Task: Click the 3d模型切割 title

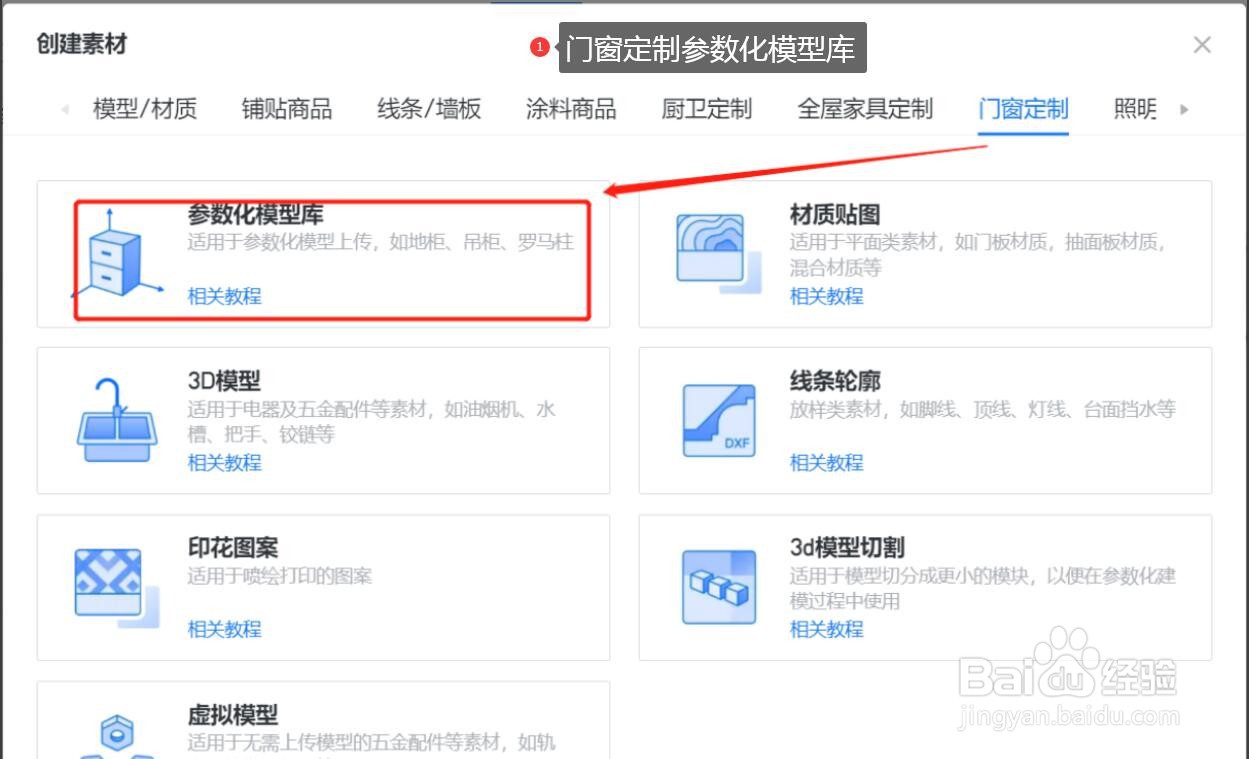Action: 847,548
